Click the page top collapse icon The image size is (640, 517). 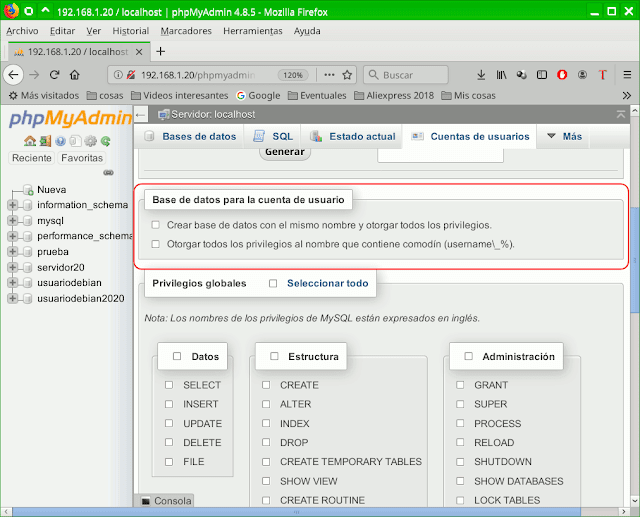621,115
